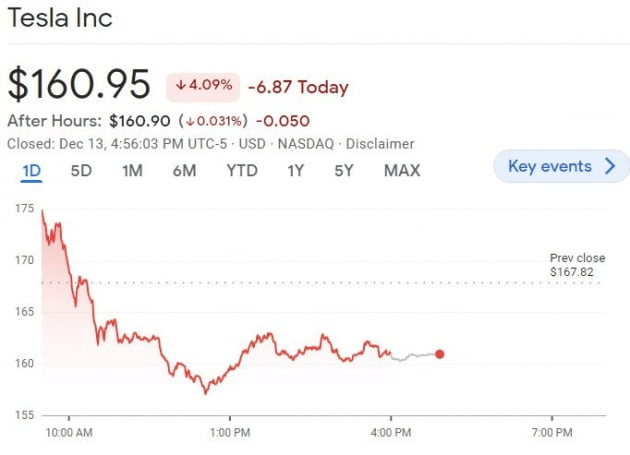Show the MAX price history
The height and width of the screenshot is (455, 630).
coord(401,170)
